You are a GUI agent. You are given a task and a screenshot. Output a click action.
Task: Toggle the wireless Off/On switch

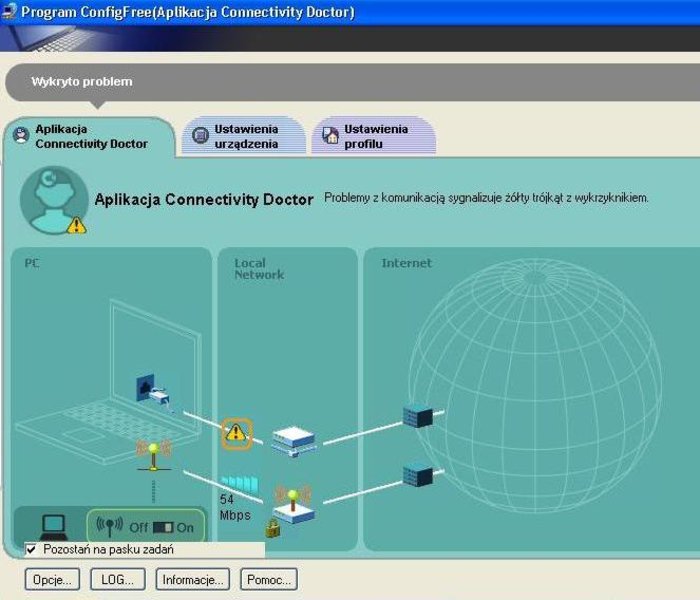tap(162, 528)
